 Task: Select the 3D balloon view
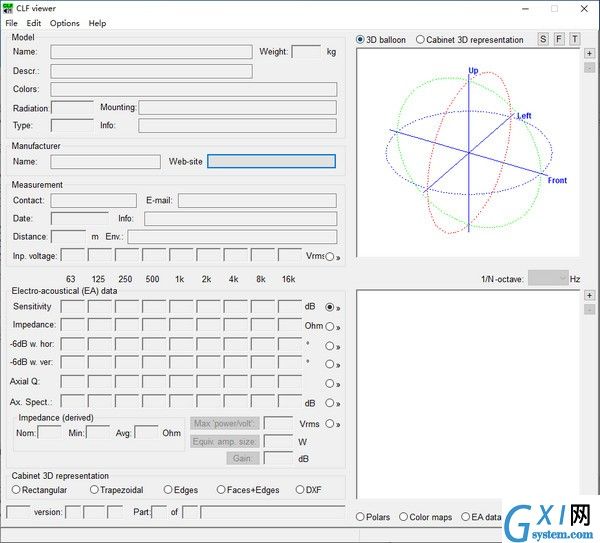(381, 40)
